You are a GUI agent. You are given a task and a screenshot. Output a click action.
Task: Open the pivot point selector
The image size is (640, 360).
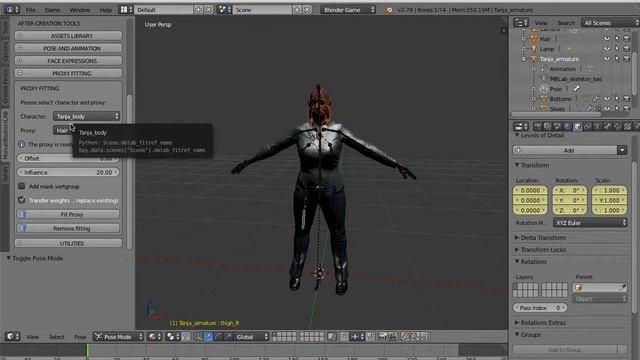[173, 336]
